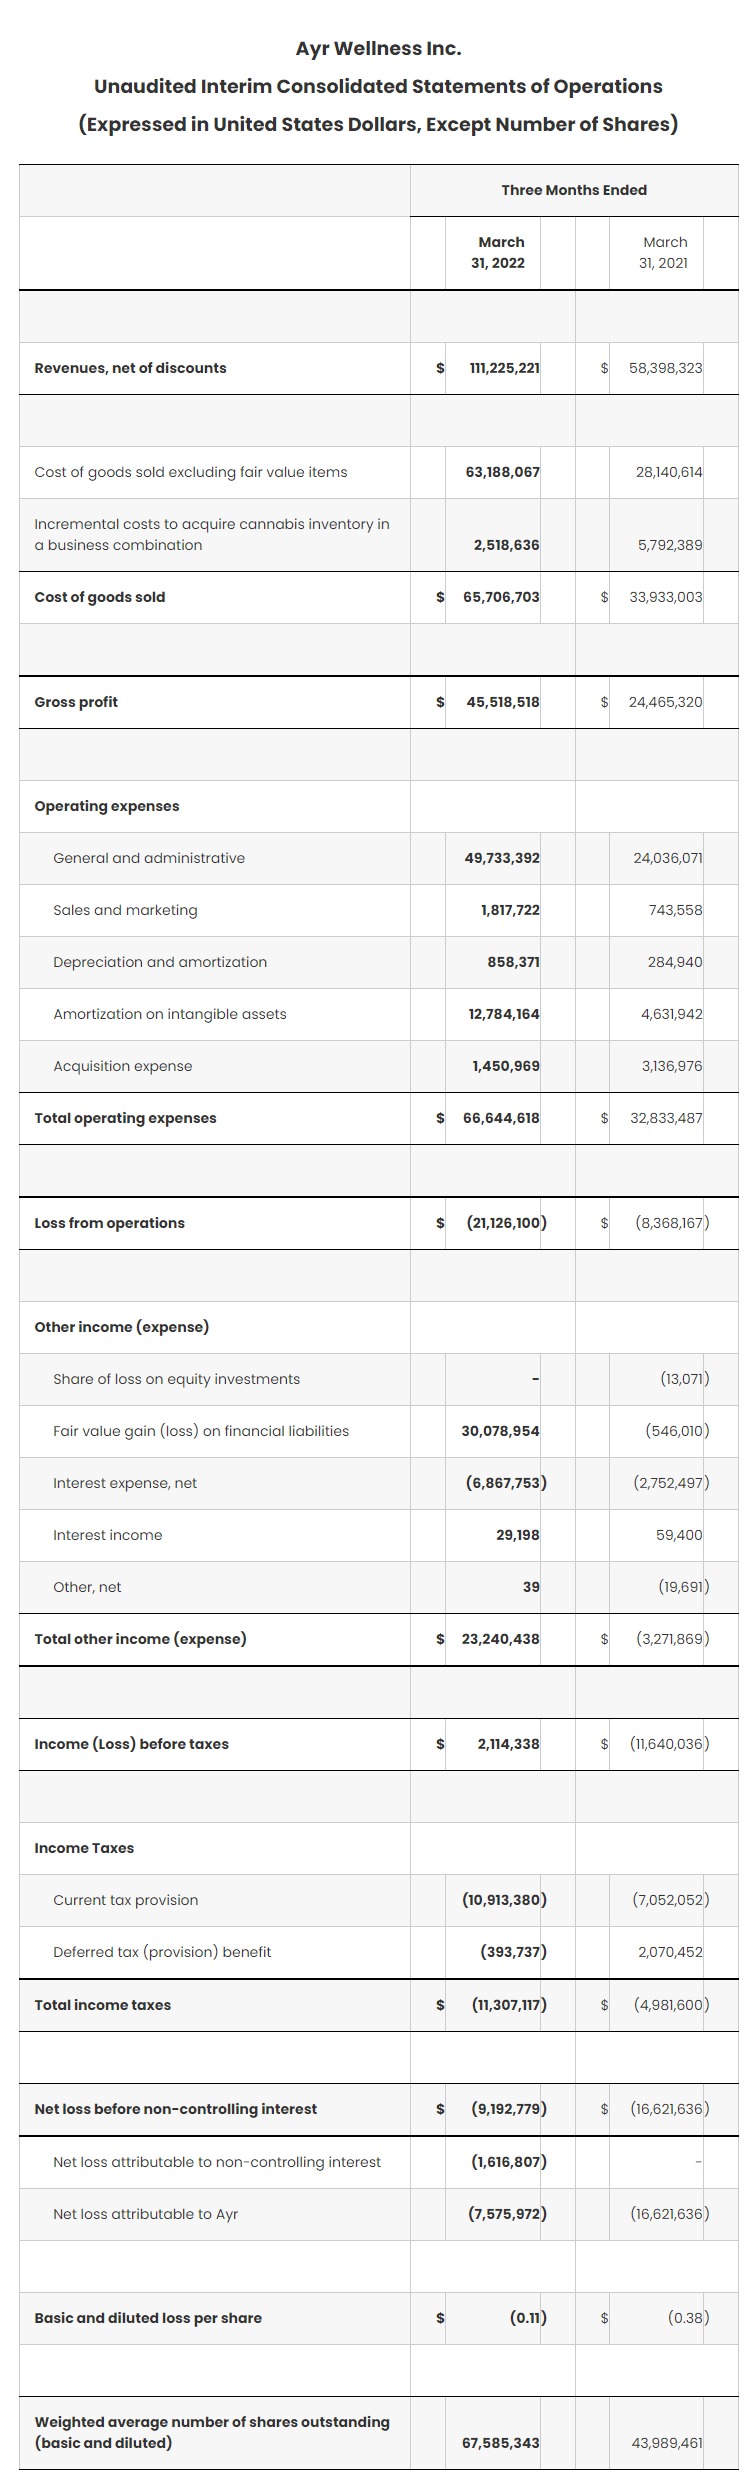Click the weighted average shares value 67,585,343
Screen dimensions: 755x2481
[x=500, y=2443]
